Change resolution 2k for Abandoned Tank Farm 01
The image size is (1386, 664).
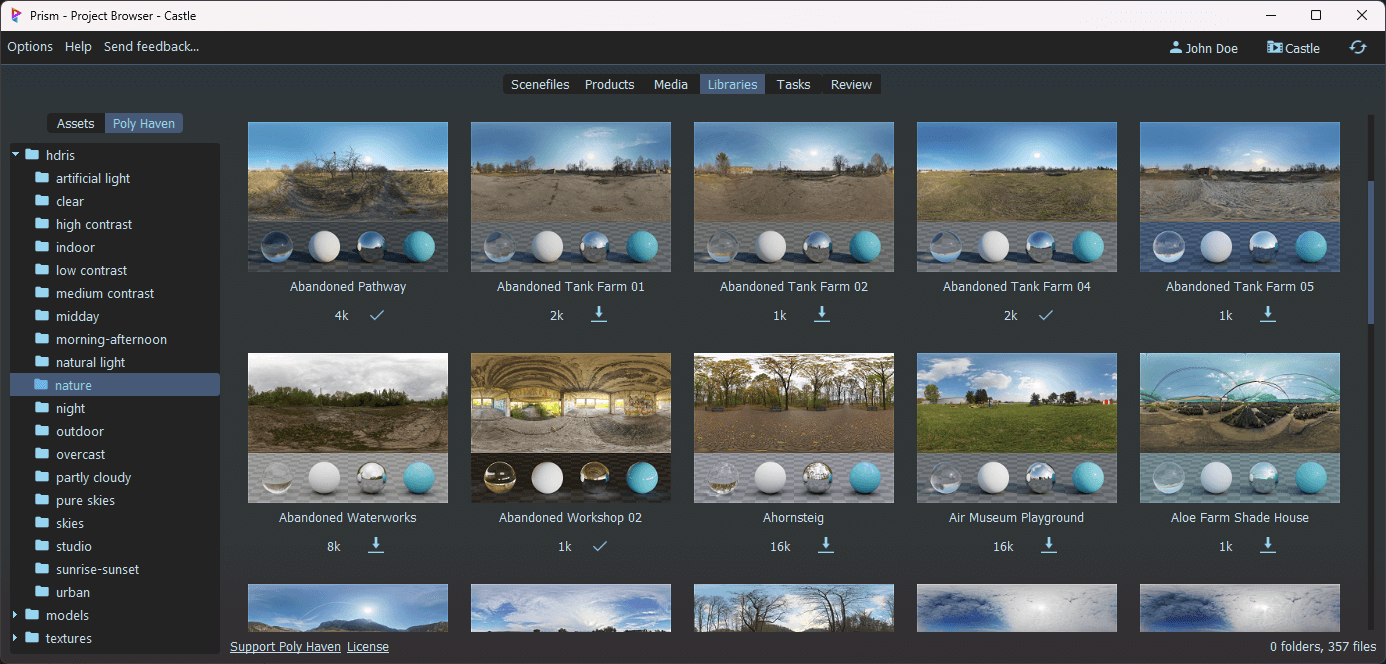pos(556,316)
